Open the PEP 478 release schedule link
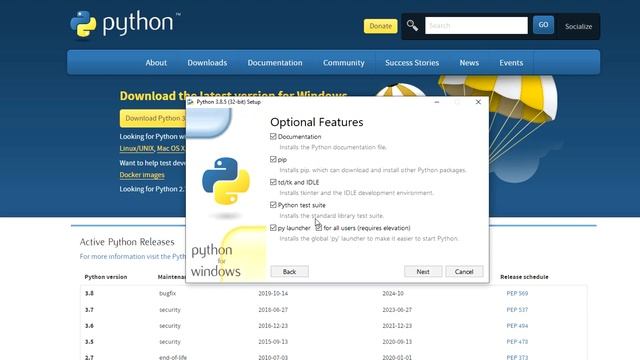The image size is (640, 360). [x=517, y=341]
